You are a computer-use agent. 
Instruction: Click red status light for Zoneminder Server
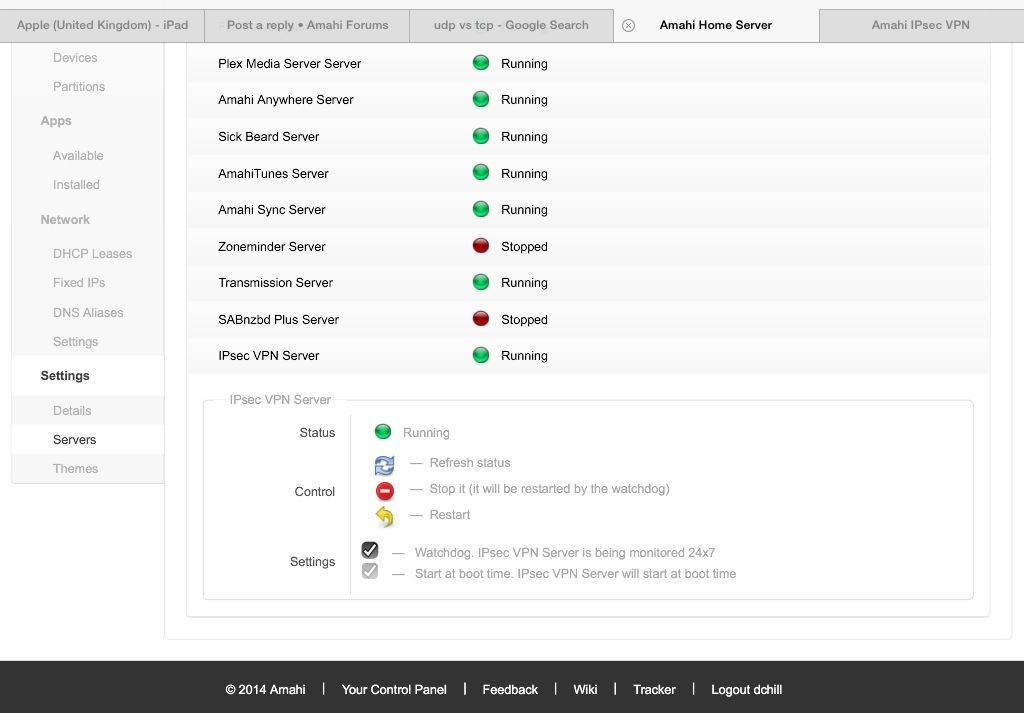click(x=481, y=246)
